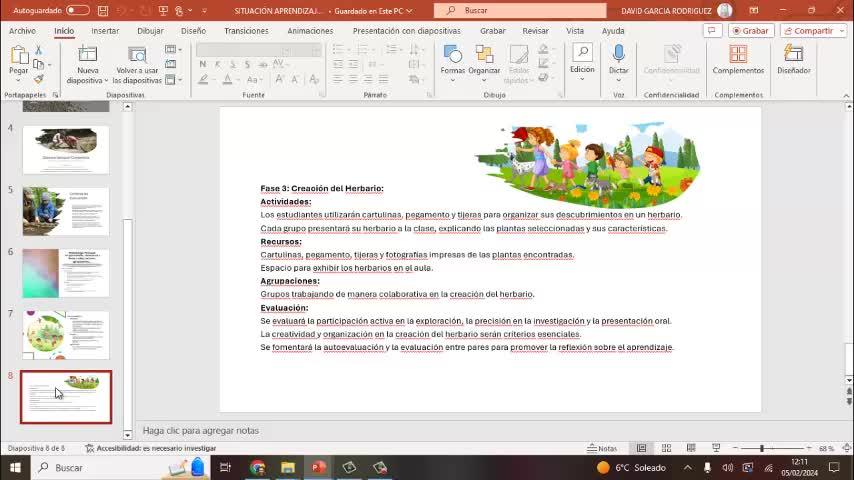Image resolution: width=854 pixels, height=480 pixels.
Task: Start presentation from beginning in quick access toolbar
Action: (163, 10)
